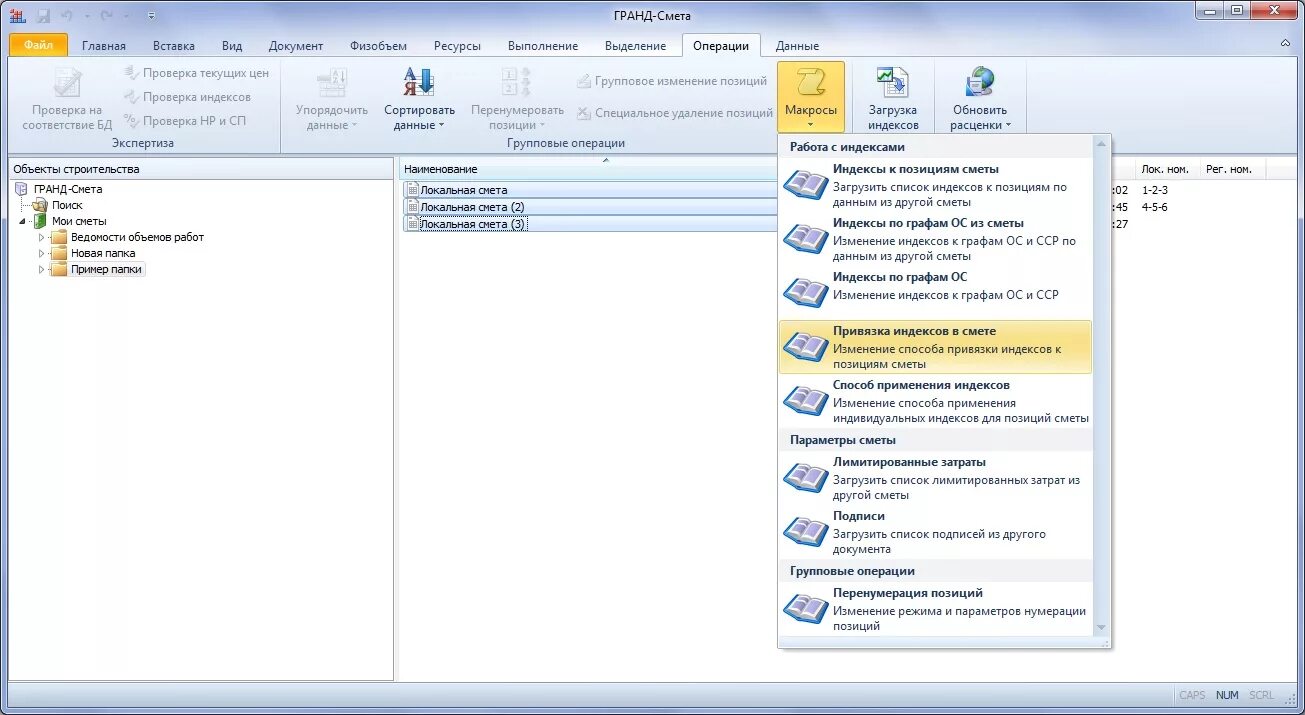
Task: Switch to the Физобъем ribbon tab
Action: coord(378,46)
